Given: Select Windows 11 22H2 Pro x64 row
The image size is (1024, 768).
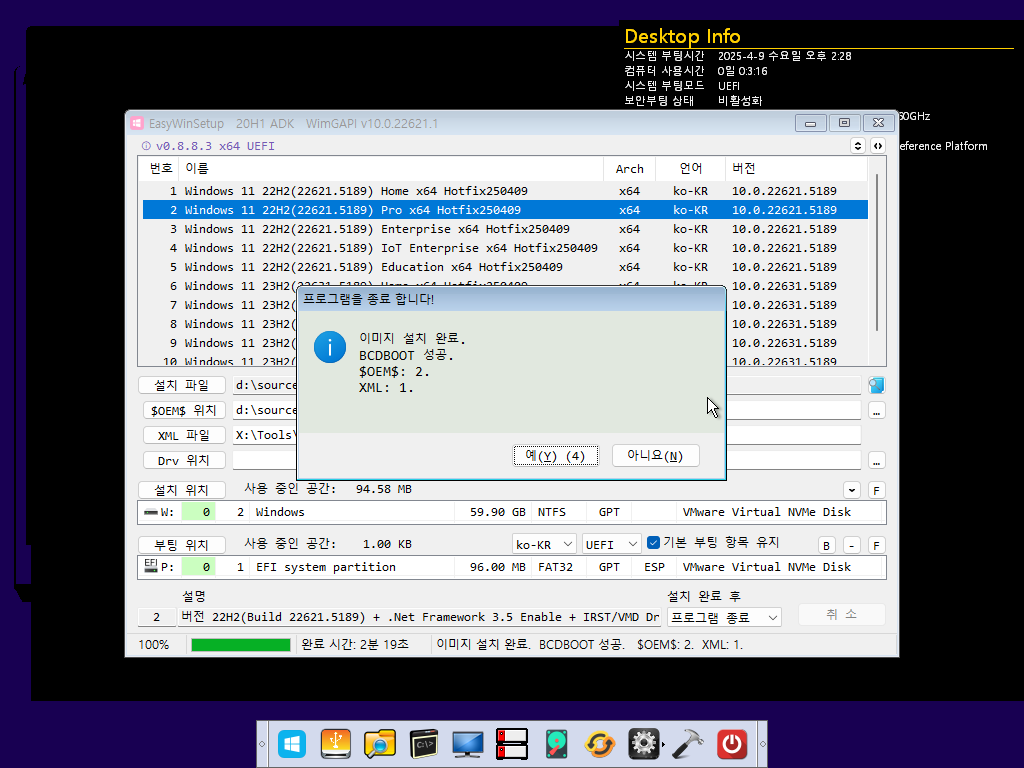Looking at the screenshot, I should coord(505,210).
